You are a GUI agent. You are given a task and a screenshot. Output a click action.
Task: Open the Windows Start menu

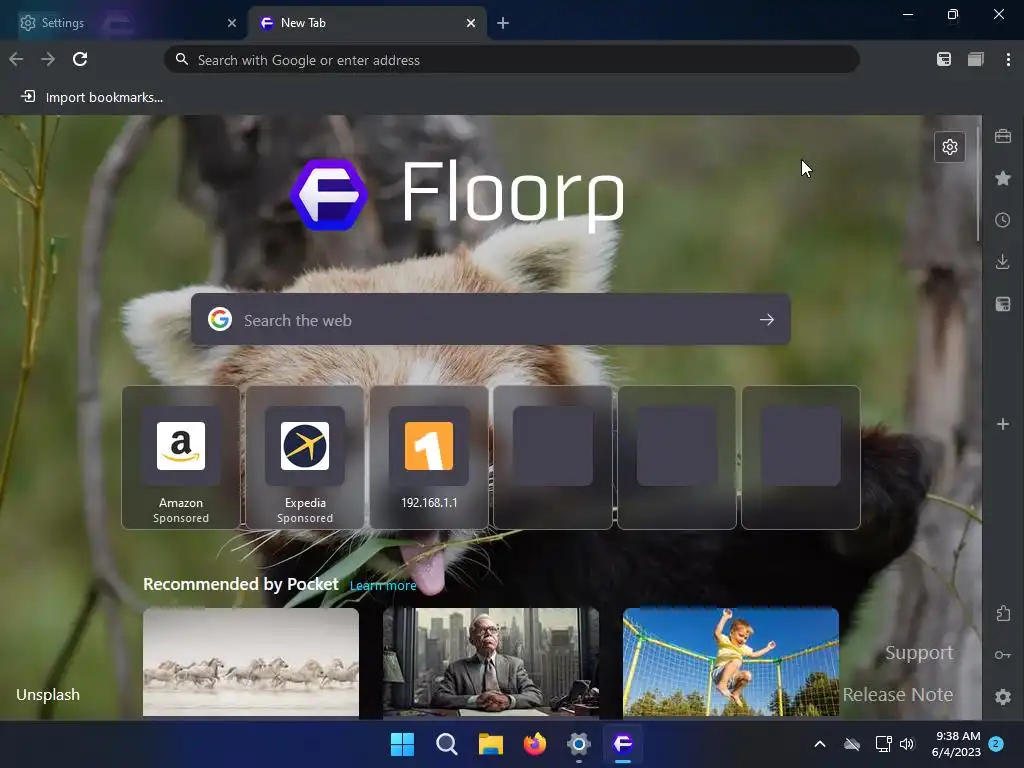point(402,744)
